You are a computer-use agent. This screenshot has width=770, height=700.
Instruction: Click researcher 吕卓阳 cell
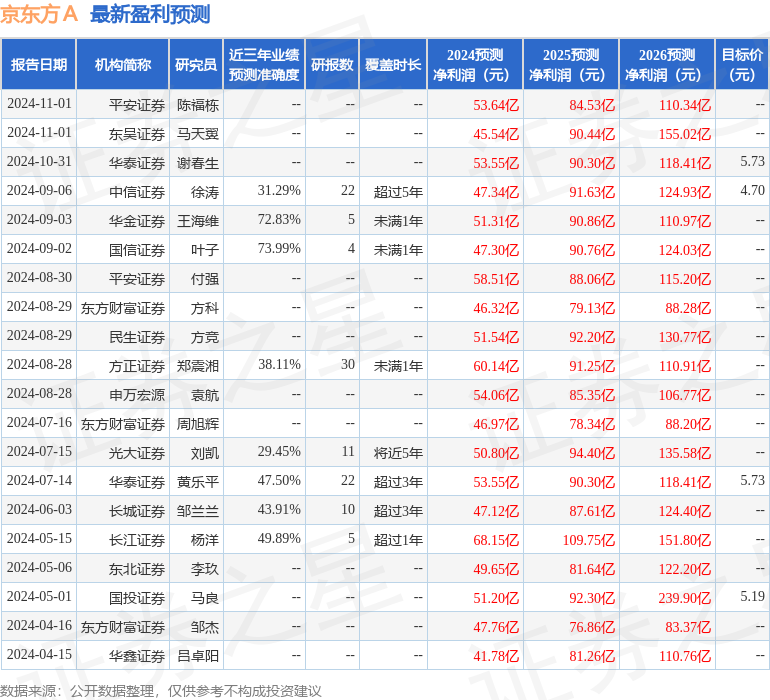point(197,656)
